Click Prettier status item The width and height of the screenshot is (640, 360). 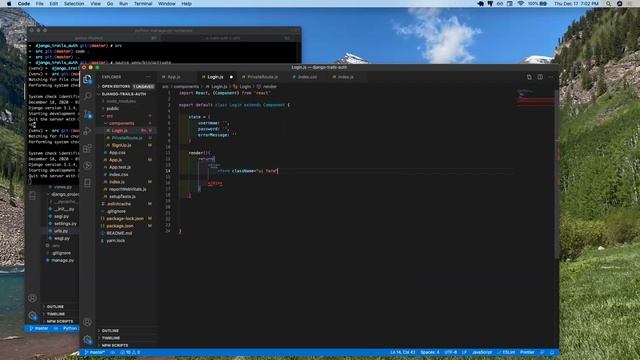coord(527,352)
